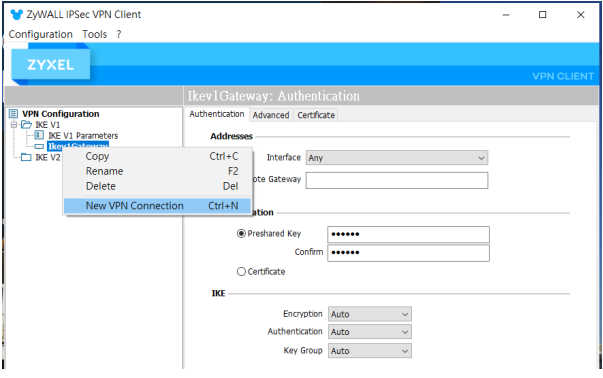Image resolution: width=603 pixels, height=378 pixels.
Task: Switch to the Advanced tab
Action: 271,115
